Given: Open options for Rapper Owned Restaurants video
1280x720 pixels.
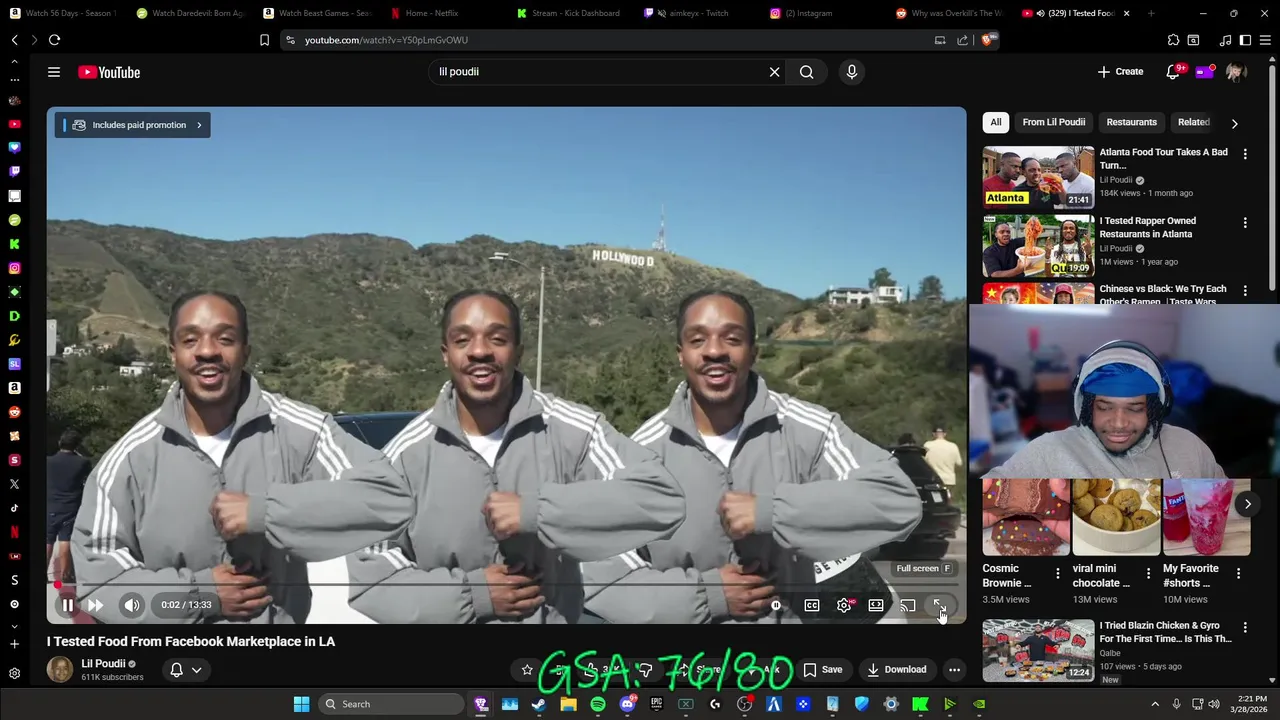Looking at the screenshot, I should (x=1245, y=222).
